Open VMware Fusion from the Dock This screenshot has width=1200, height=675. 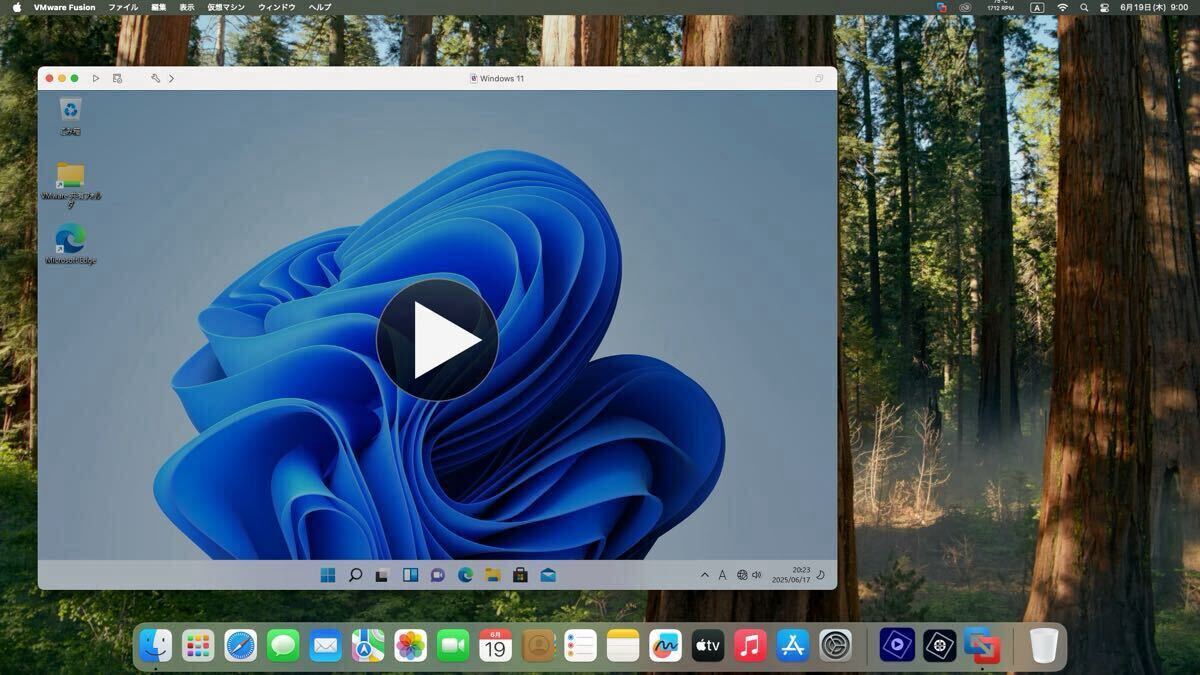point(982,646)
